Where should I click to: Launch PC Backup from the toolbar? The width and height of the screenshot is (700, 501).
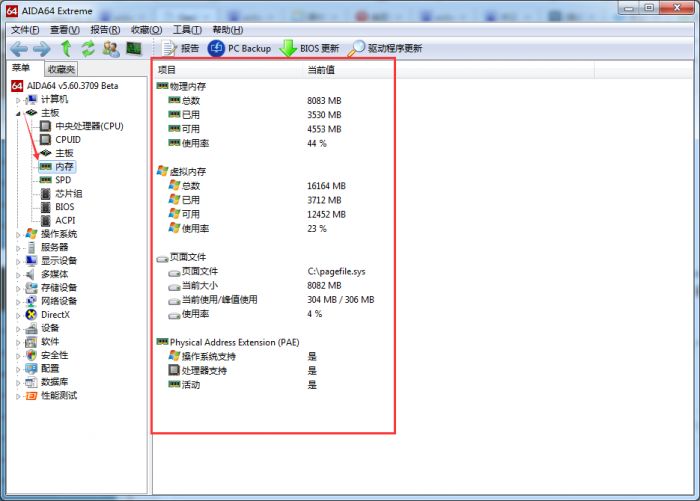click(239, 48)
